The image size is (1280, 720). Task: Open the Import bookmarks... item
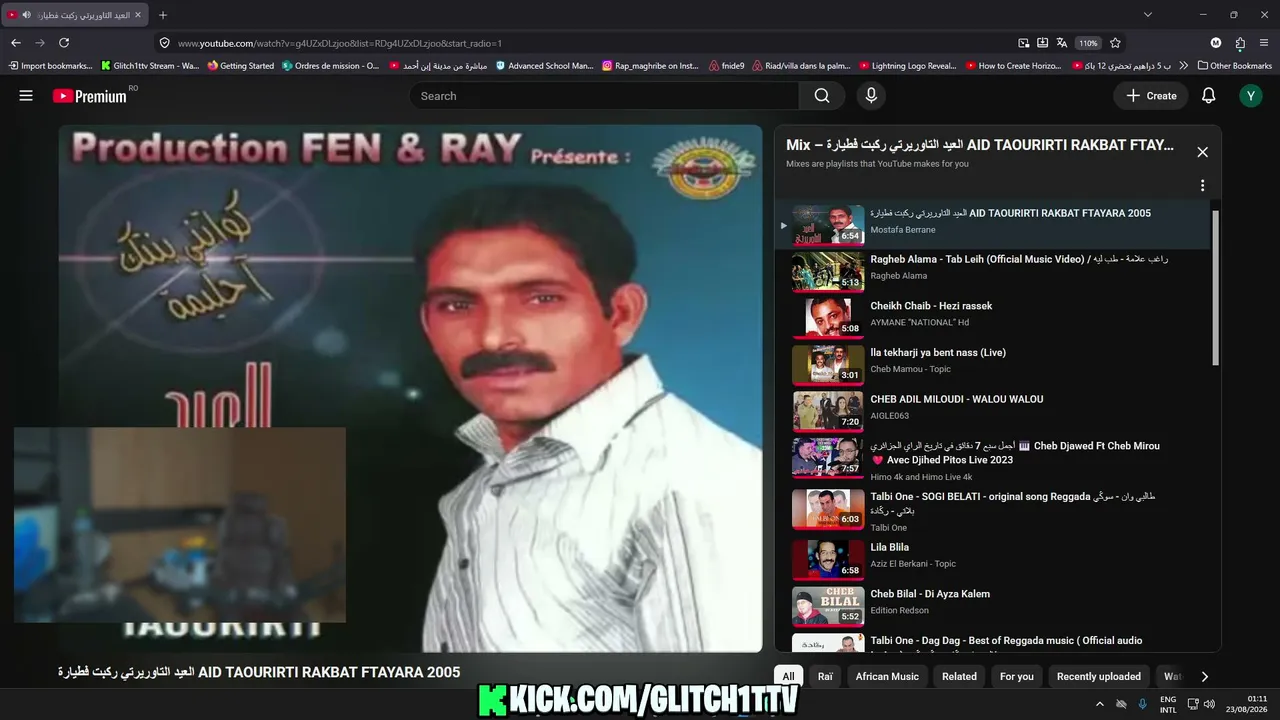click(x=50, y=66)
